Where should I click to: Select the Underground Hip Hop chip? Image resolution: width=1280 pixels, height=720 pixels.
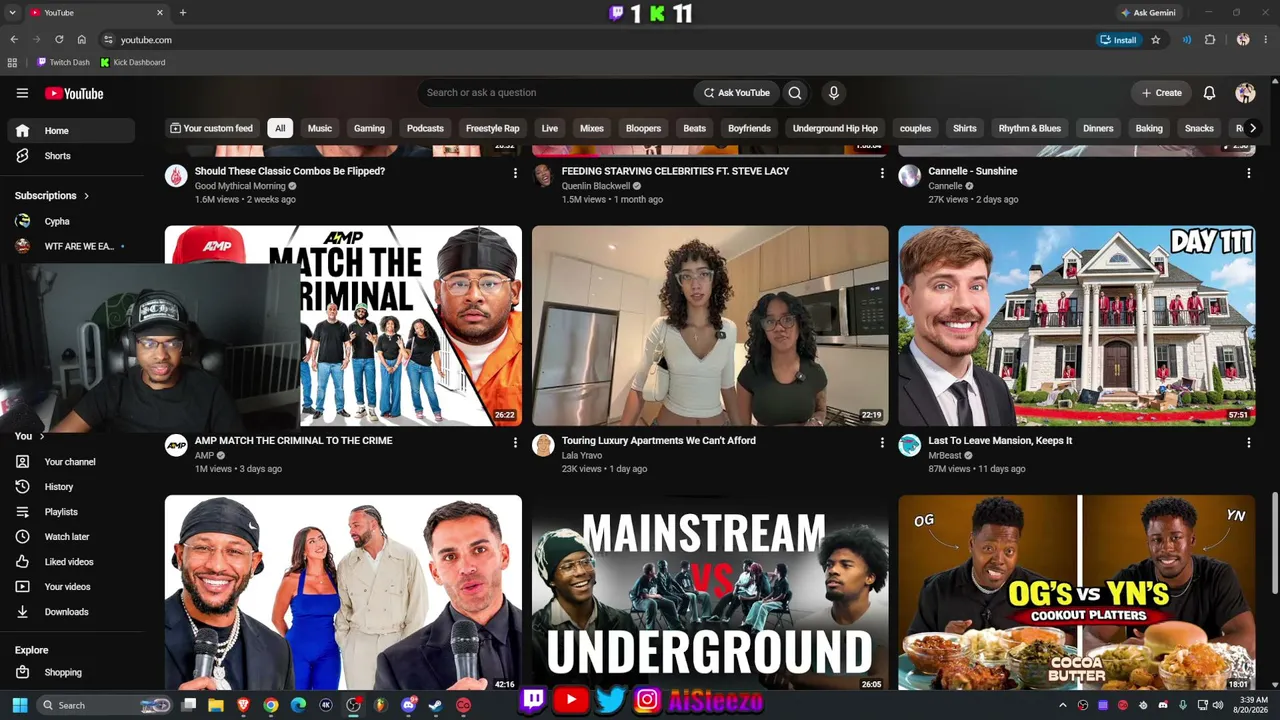click(x=835, y=128)
